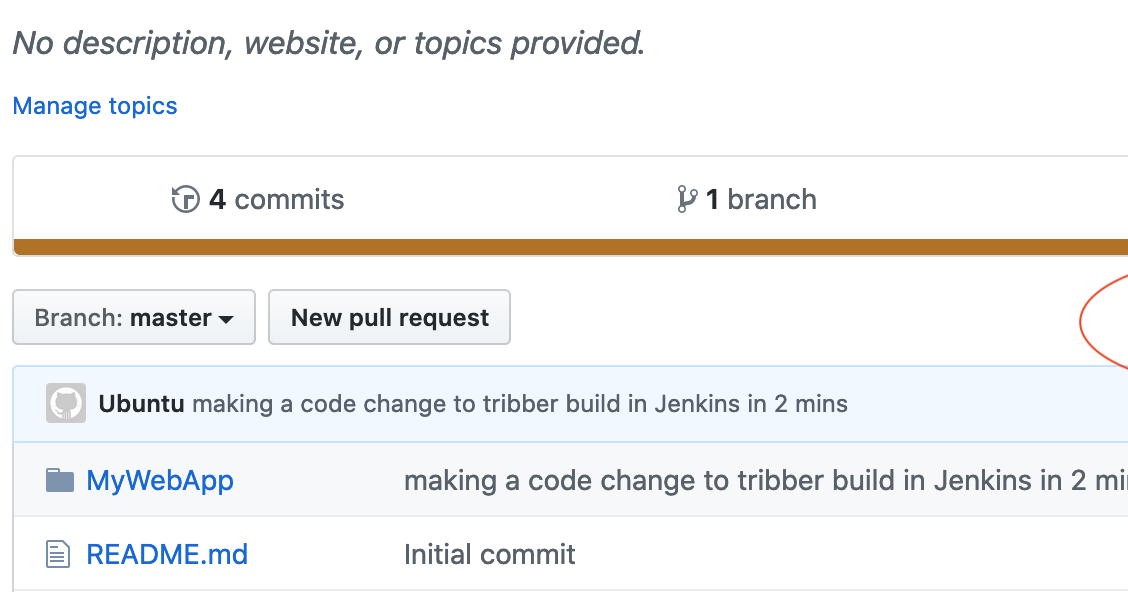Click the circled area right of New pull request
1128x592 pixels.
click(x=1110, y=322)
